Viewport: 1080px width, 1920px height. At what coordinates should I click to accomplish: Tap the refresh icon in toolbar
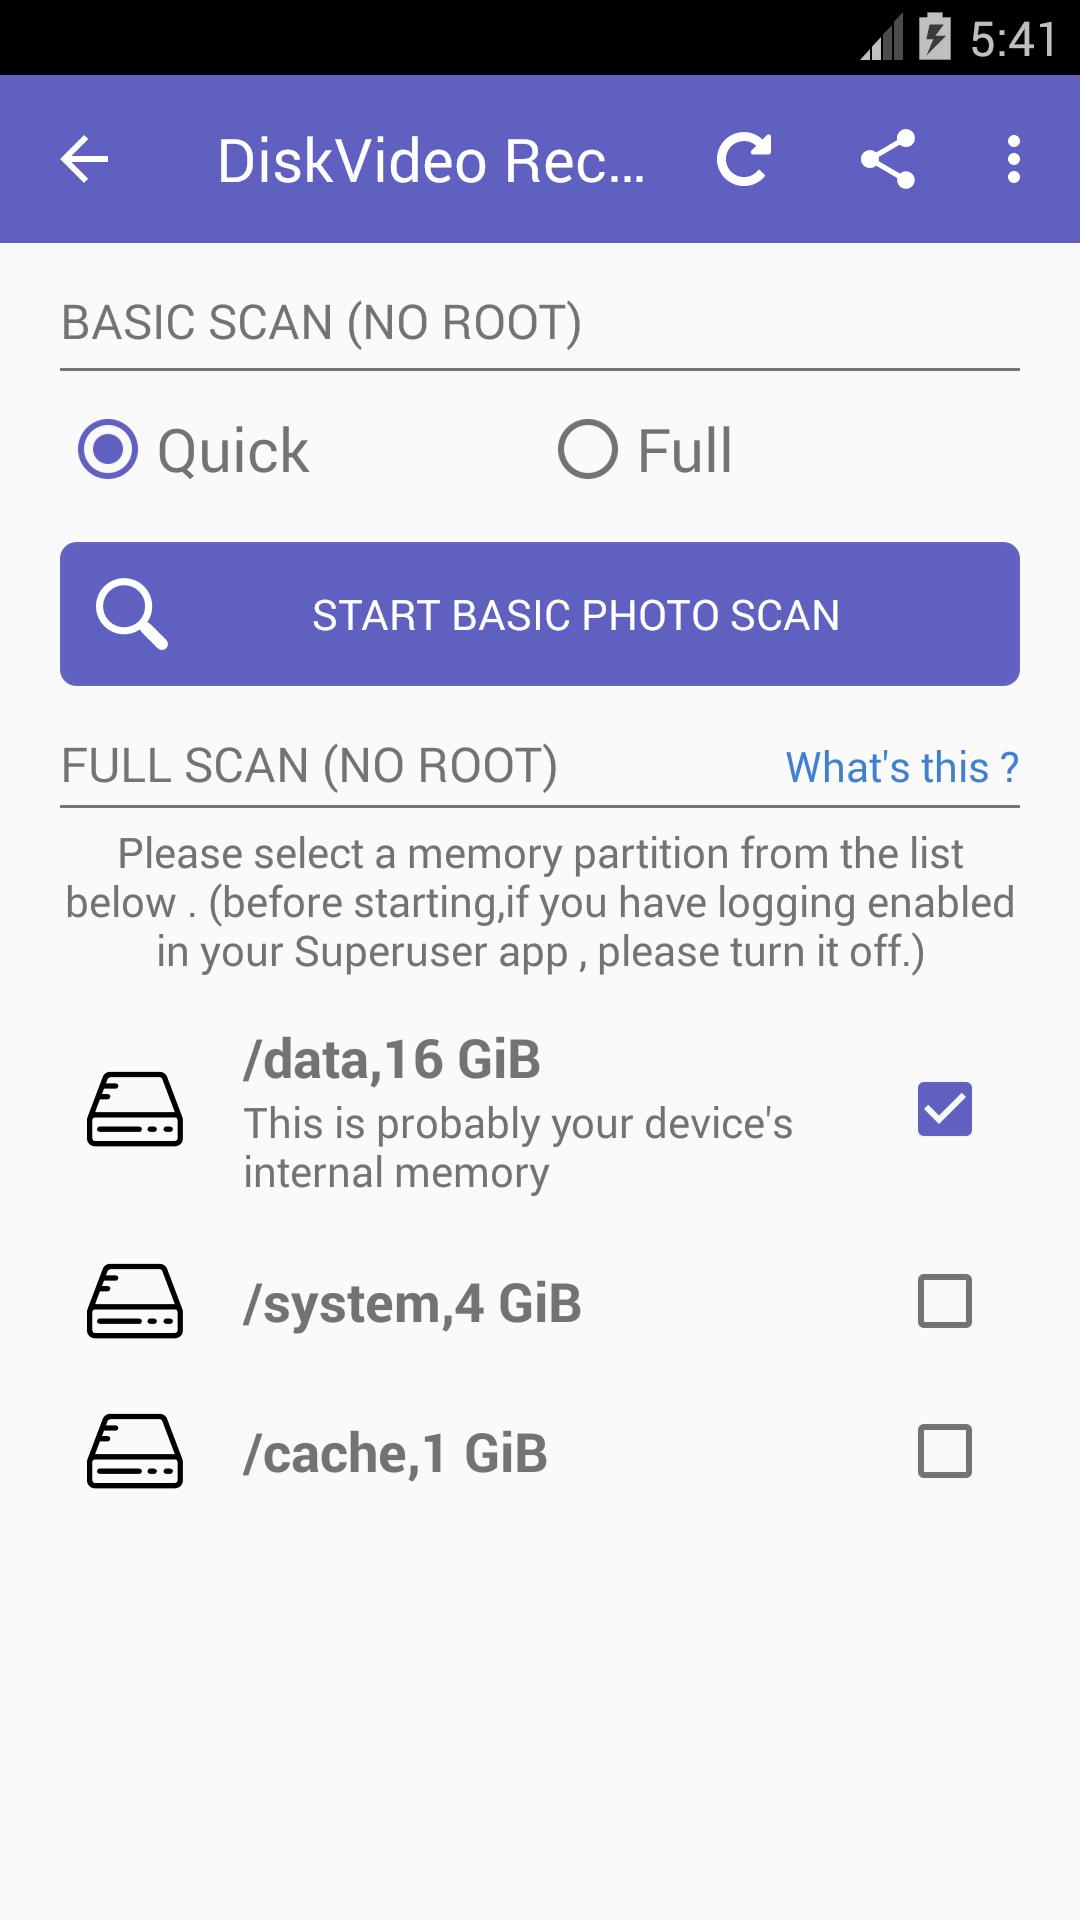pyautogui.click(x=744, y=160)
